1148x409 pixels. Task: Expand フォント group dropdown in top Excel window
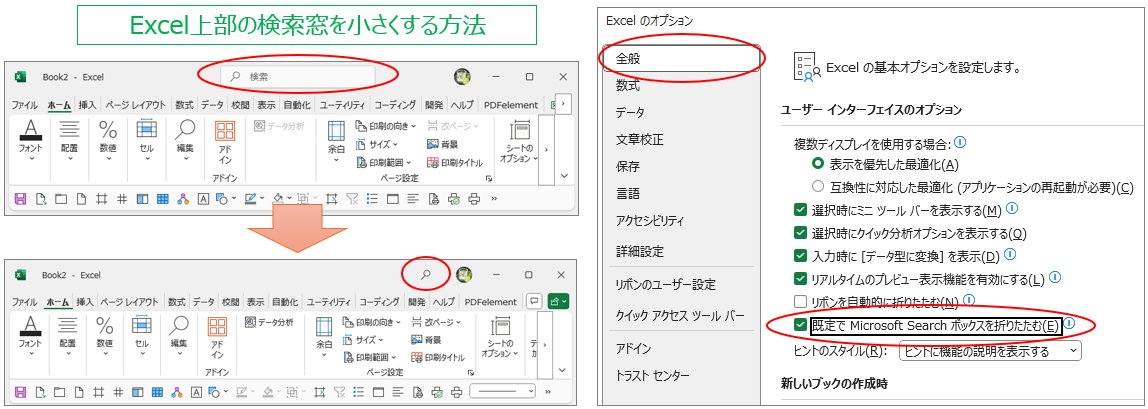pyautogui.click(x=30, y=159)
